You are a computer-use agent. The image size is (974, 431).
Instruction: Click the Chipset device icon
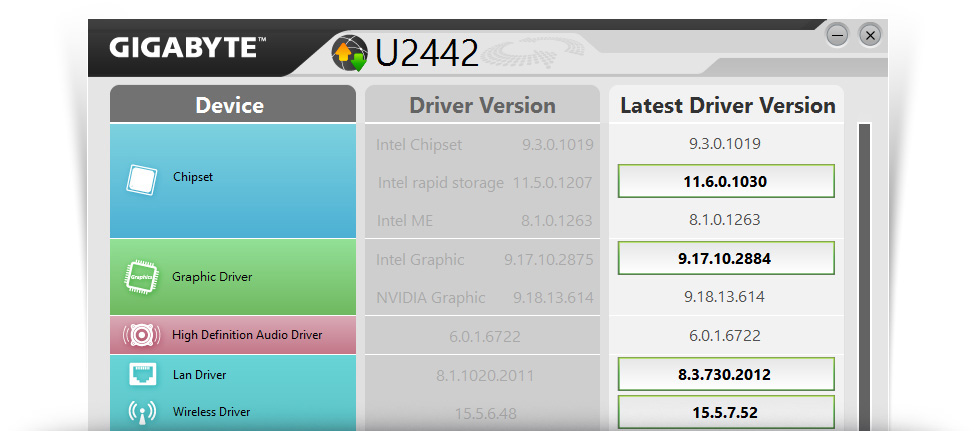click(x=141, y=180)
